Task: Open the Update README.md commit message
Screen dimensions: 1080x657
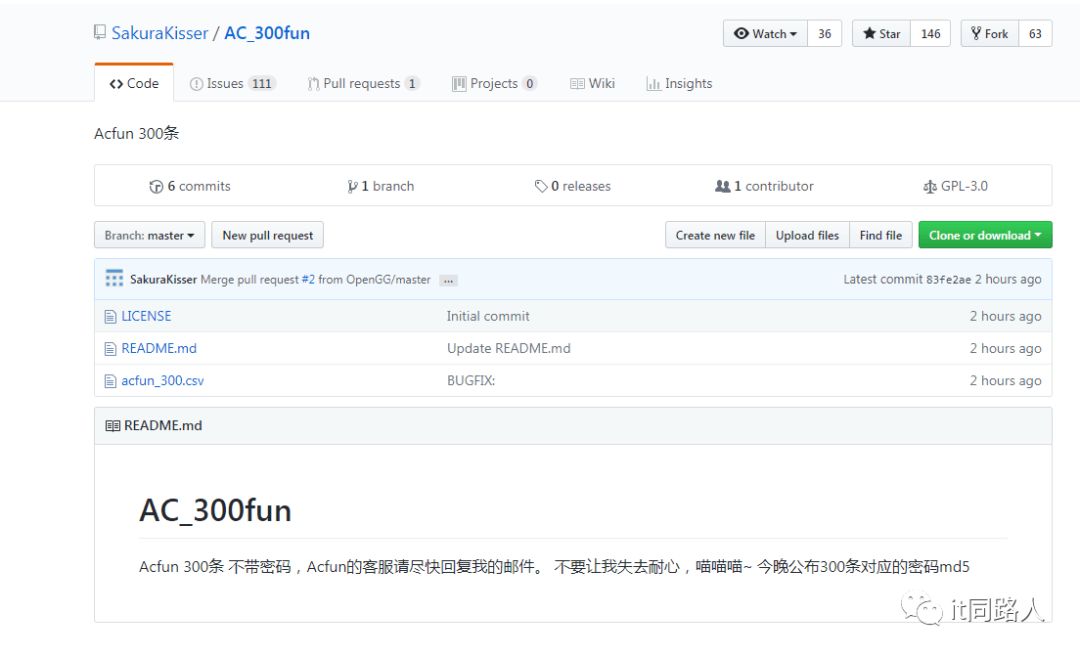Action: pyautogui.click(x=508, y=348)
